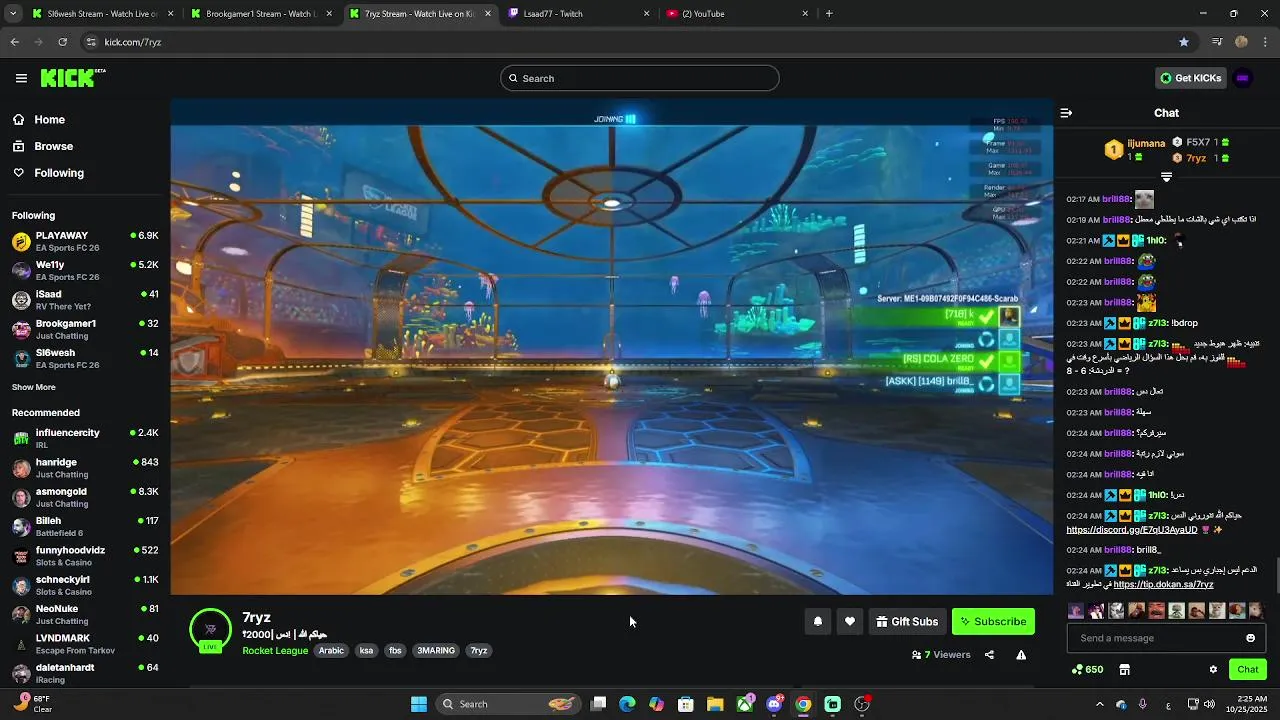Open the chat shop icon

(1124, 669)
